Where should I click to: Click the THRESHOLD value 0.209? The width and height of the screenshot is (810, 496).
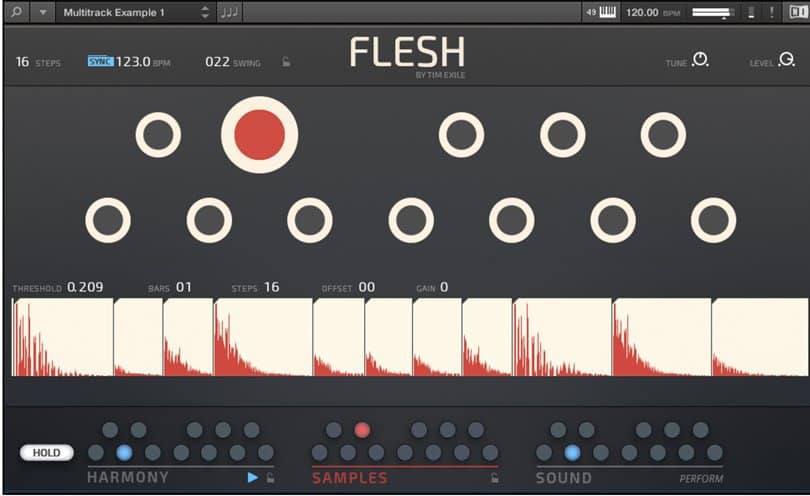click(x=85, y=288)
